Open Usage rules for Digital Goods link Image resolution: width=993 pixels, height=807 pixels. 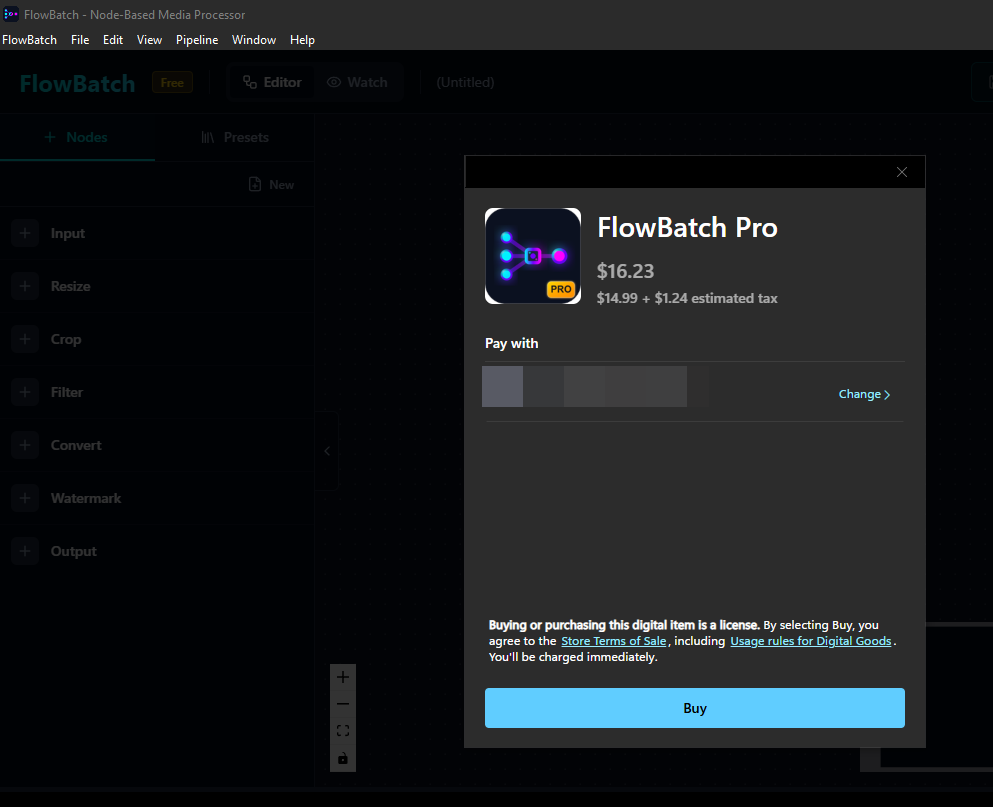(810, 641)
